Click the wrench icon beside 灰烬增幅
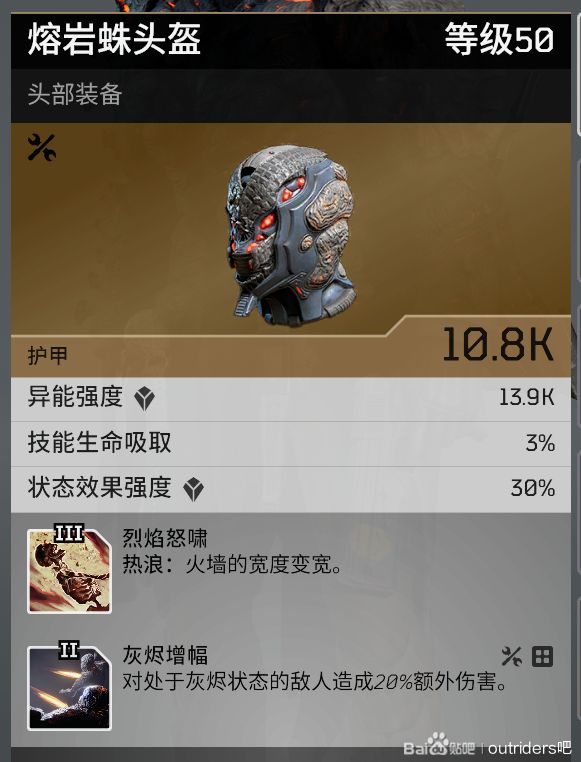 click(512, 657)
